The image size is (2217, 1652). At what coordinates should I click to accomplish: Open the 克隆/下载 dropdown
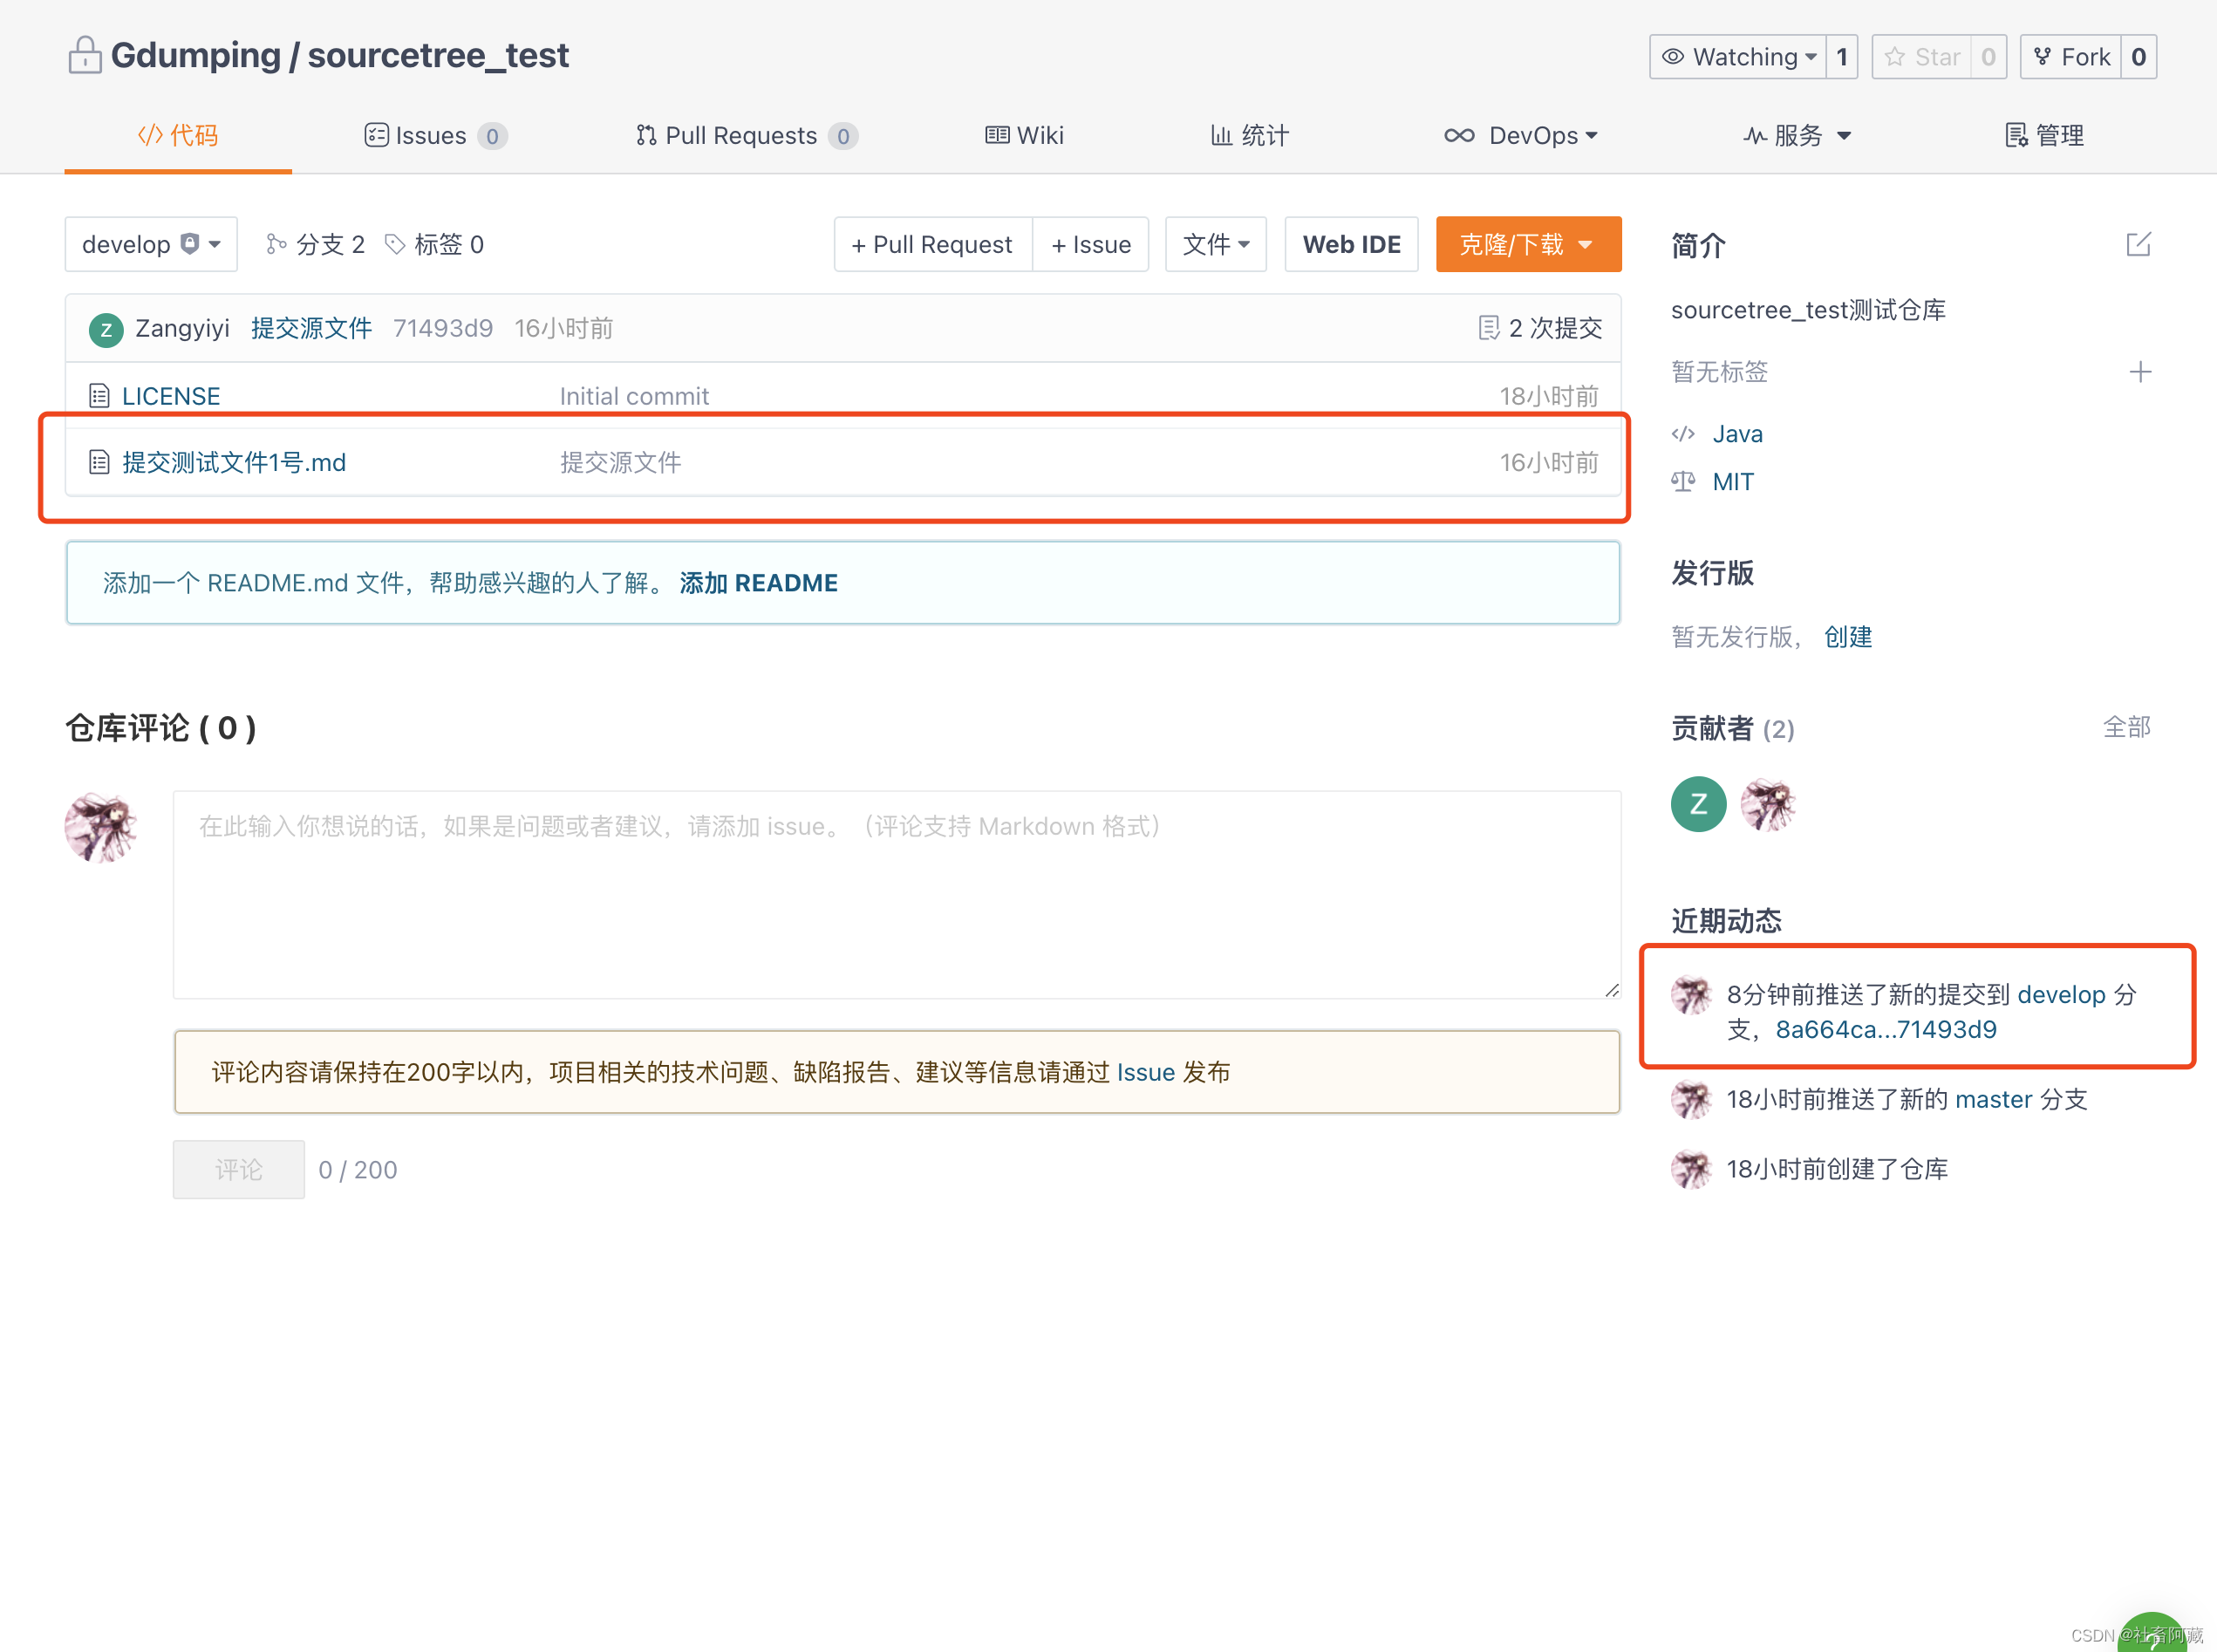click(x=1527, y=245)
